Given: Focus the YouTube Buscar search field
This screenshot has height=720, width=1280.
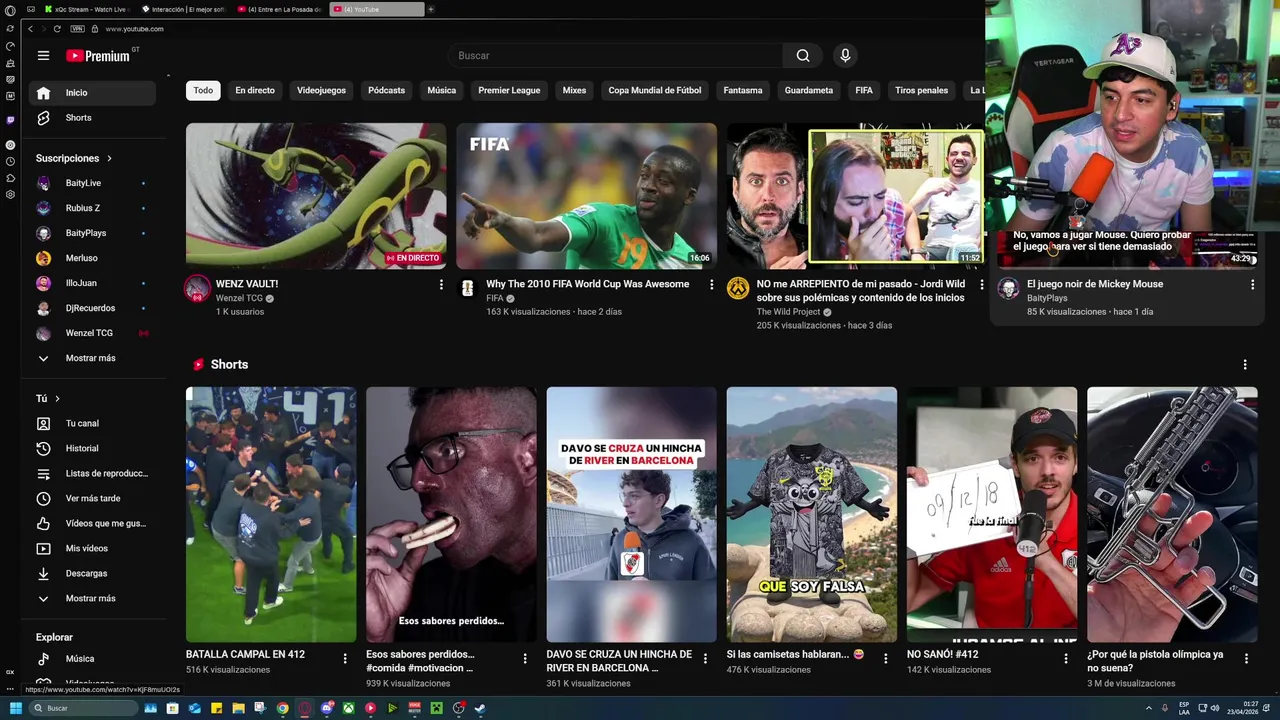Looking at the screenshot, I should (x=615, y=56).
